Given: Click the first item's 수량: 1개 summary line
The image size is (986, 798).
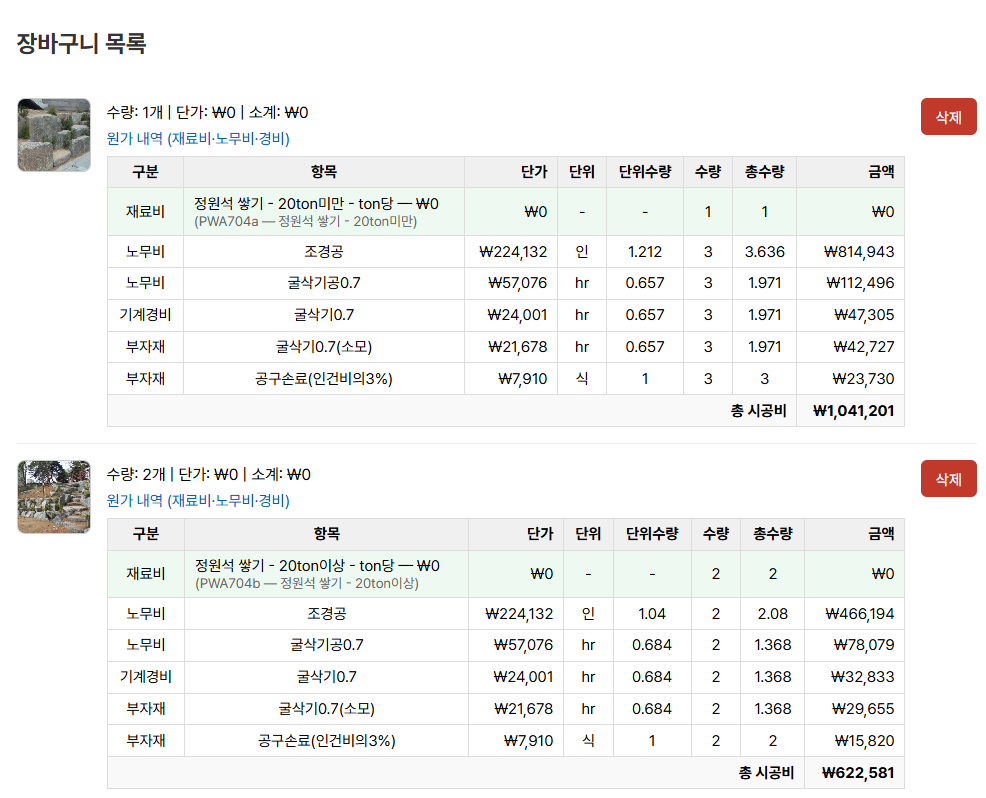Looking at the screenshot, I should point(207,113).
